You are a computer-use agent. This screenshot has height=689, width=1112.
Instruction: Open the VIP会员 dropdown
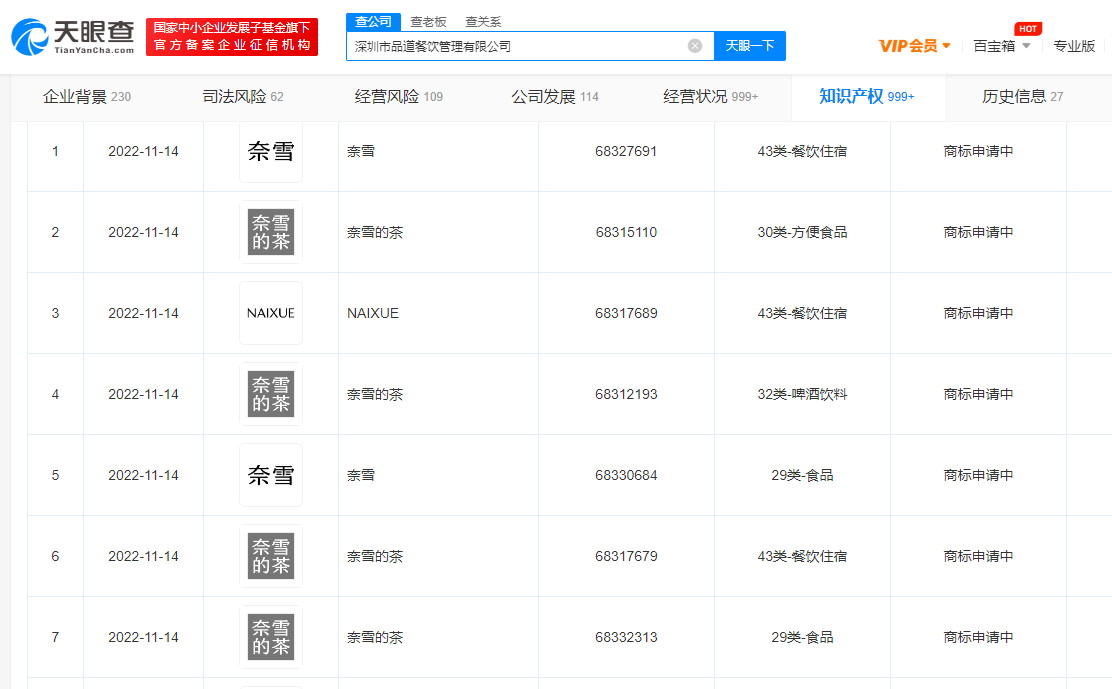914,46
